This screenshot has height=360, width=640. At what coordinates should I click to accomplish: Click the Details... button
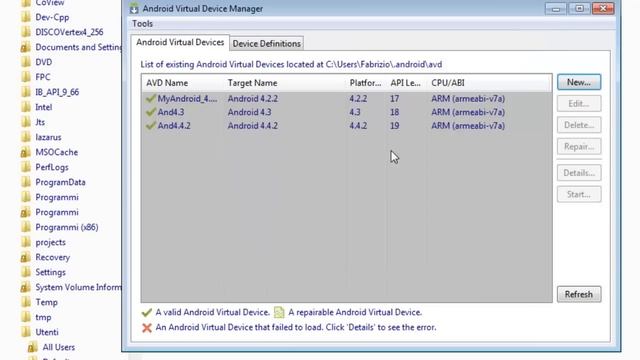click(579, 173)
